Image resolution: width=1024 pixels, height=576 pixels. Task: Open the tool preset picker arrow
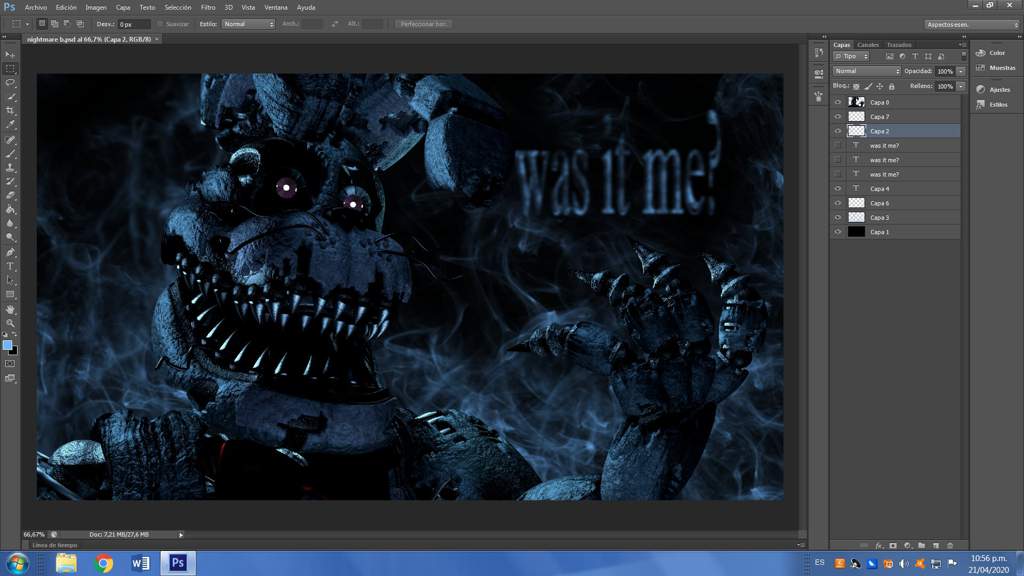click(27, 24)
